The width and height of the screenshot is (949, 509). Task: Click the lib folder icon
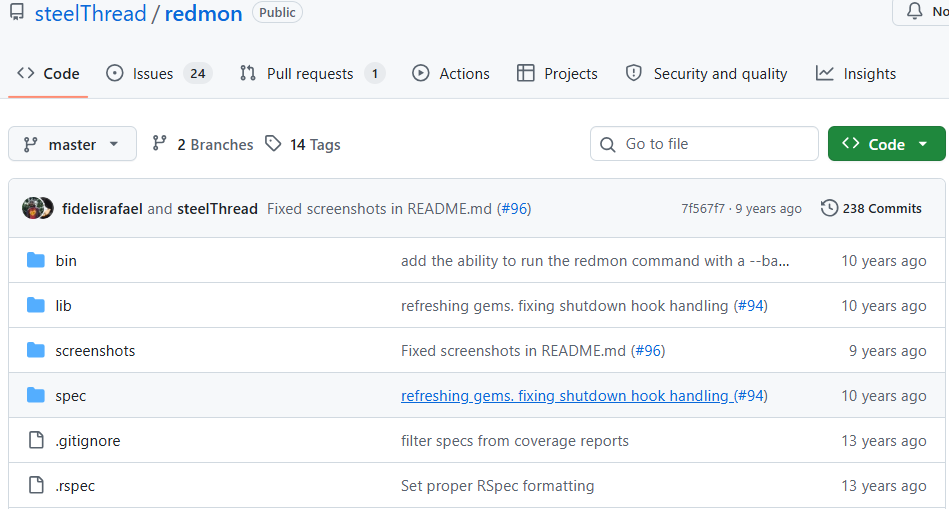(36, 305)
